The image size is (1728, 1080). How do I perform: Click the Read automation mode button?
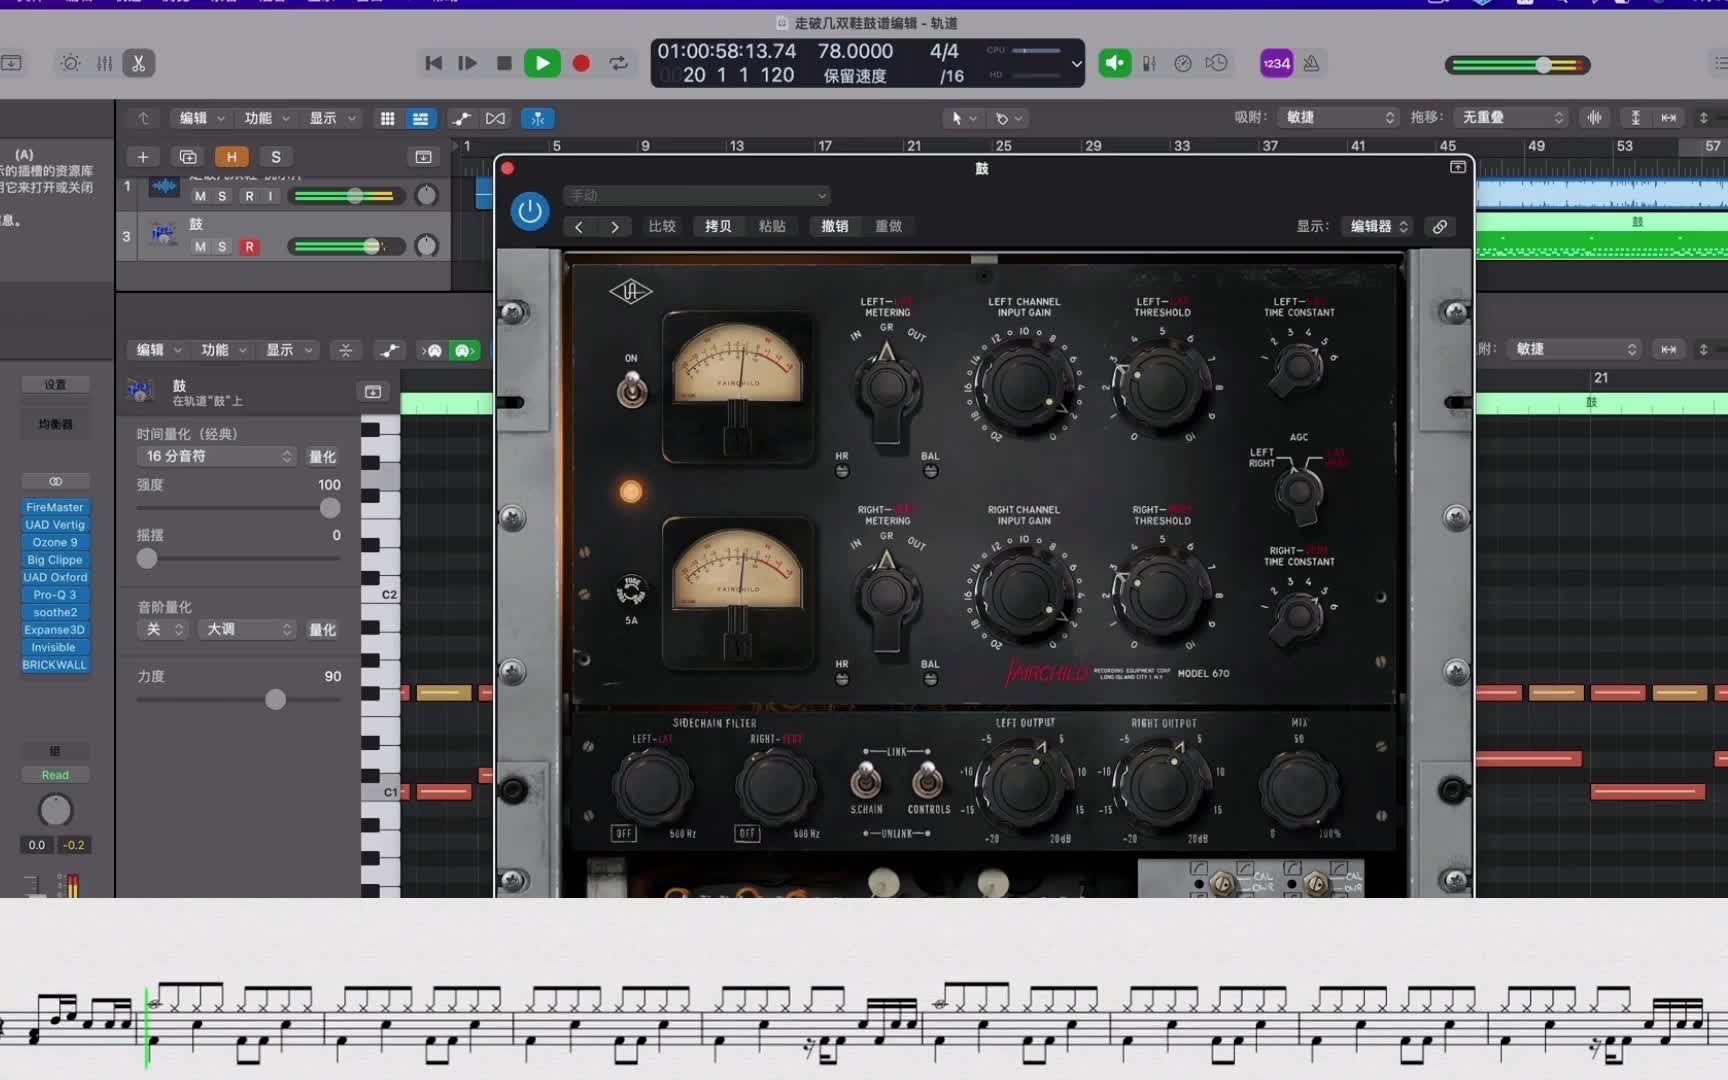click(x=55, y=775)
